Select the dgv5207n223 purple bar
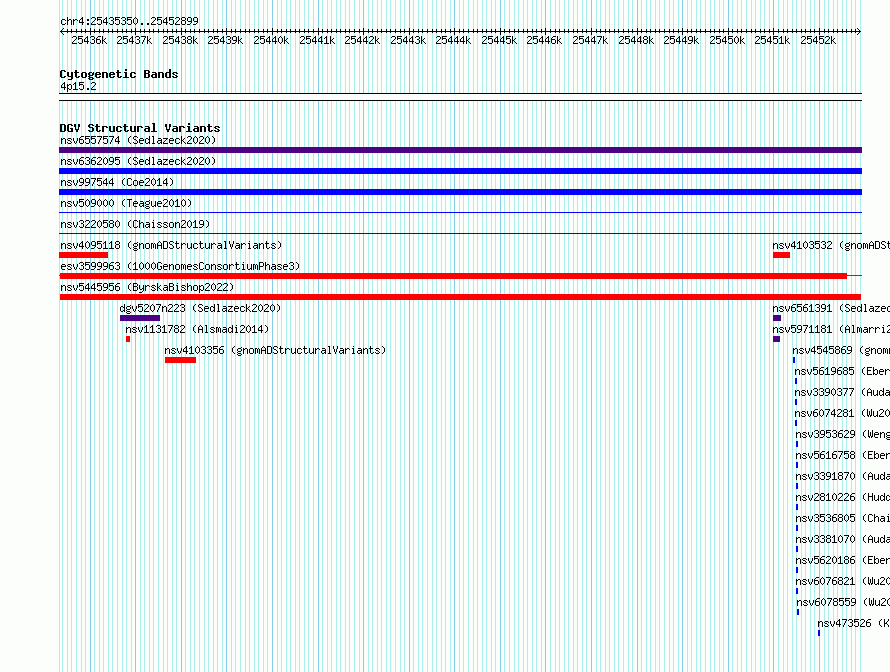 tap(140, 318)
